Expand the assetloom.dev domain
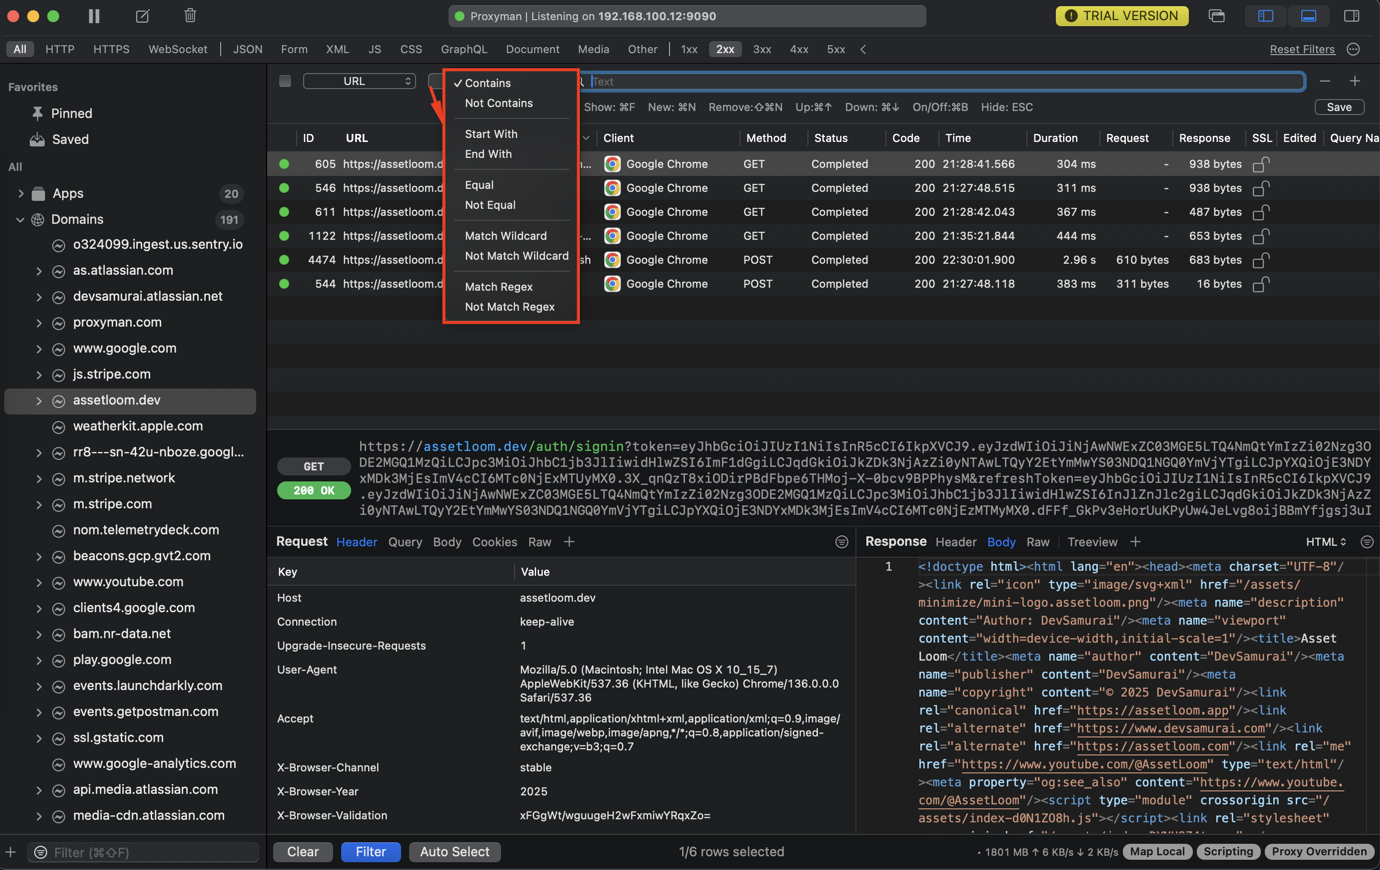The height and width of the screenshot is (870, 1380). tap(39, 400)
